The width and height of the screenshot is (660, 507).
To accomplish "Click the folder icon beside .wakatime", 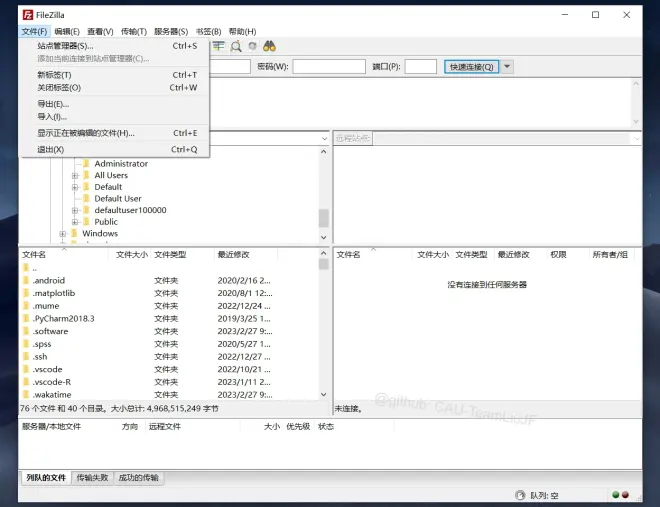I will (26, 394).
